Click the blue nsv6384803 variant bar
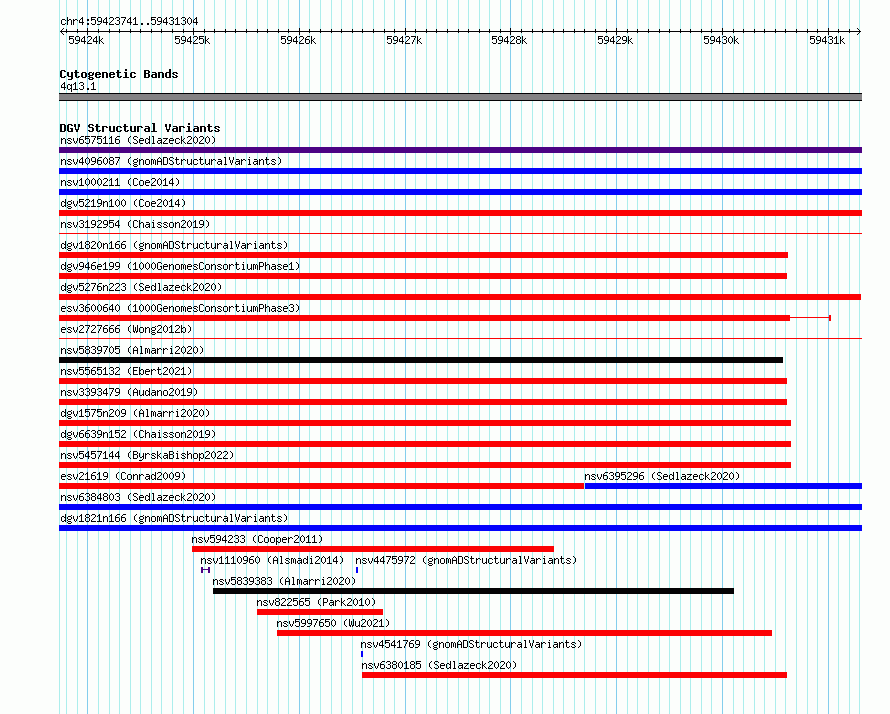Screen dimensions: 890x714 click(460, 507)
